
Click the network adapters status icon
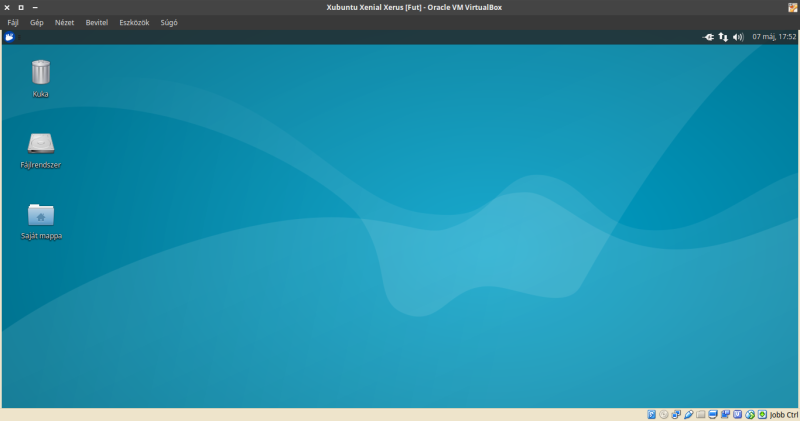tap(676, 414)
